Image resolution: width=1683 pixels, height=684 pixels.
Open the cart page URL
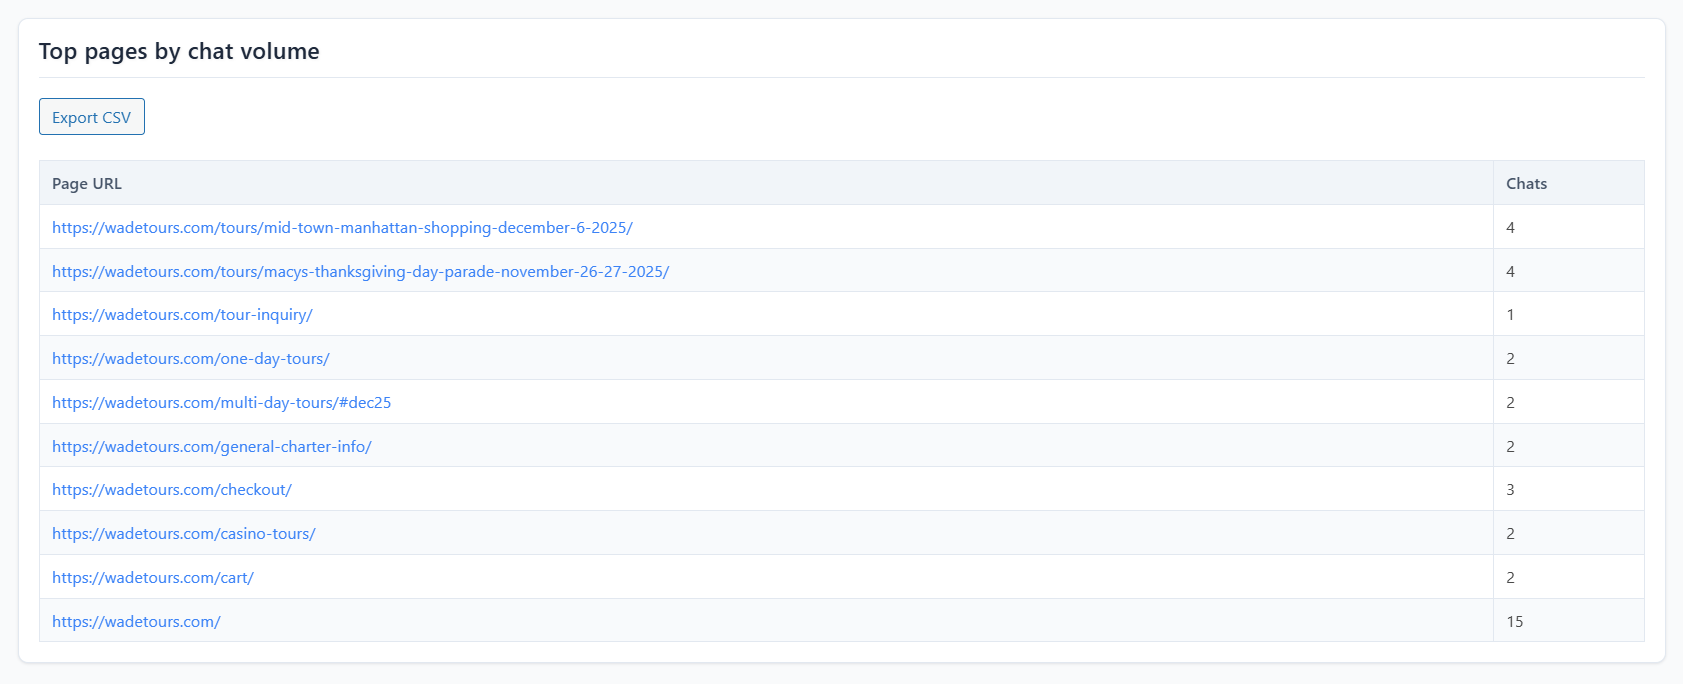pos(152,578)
